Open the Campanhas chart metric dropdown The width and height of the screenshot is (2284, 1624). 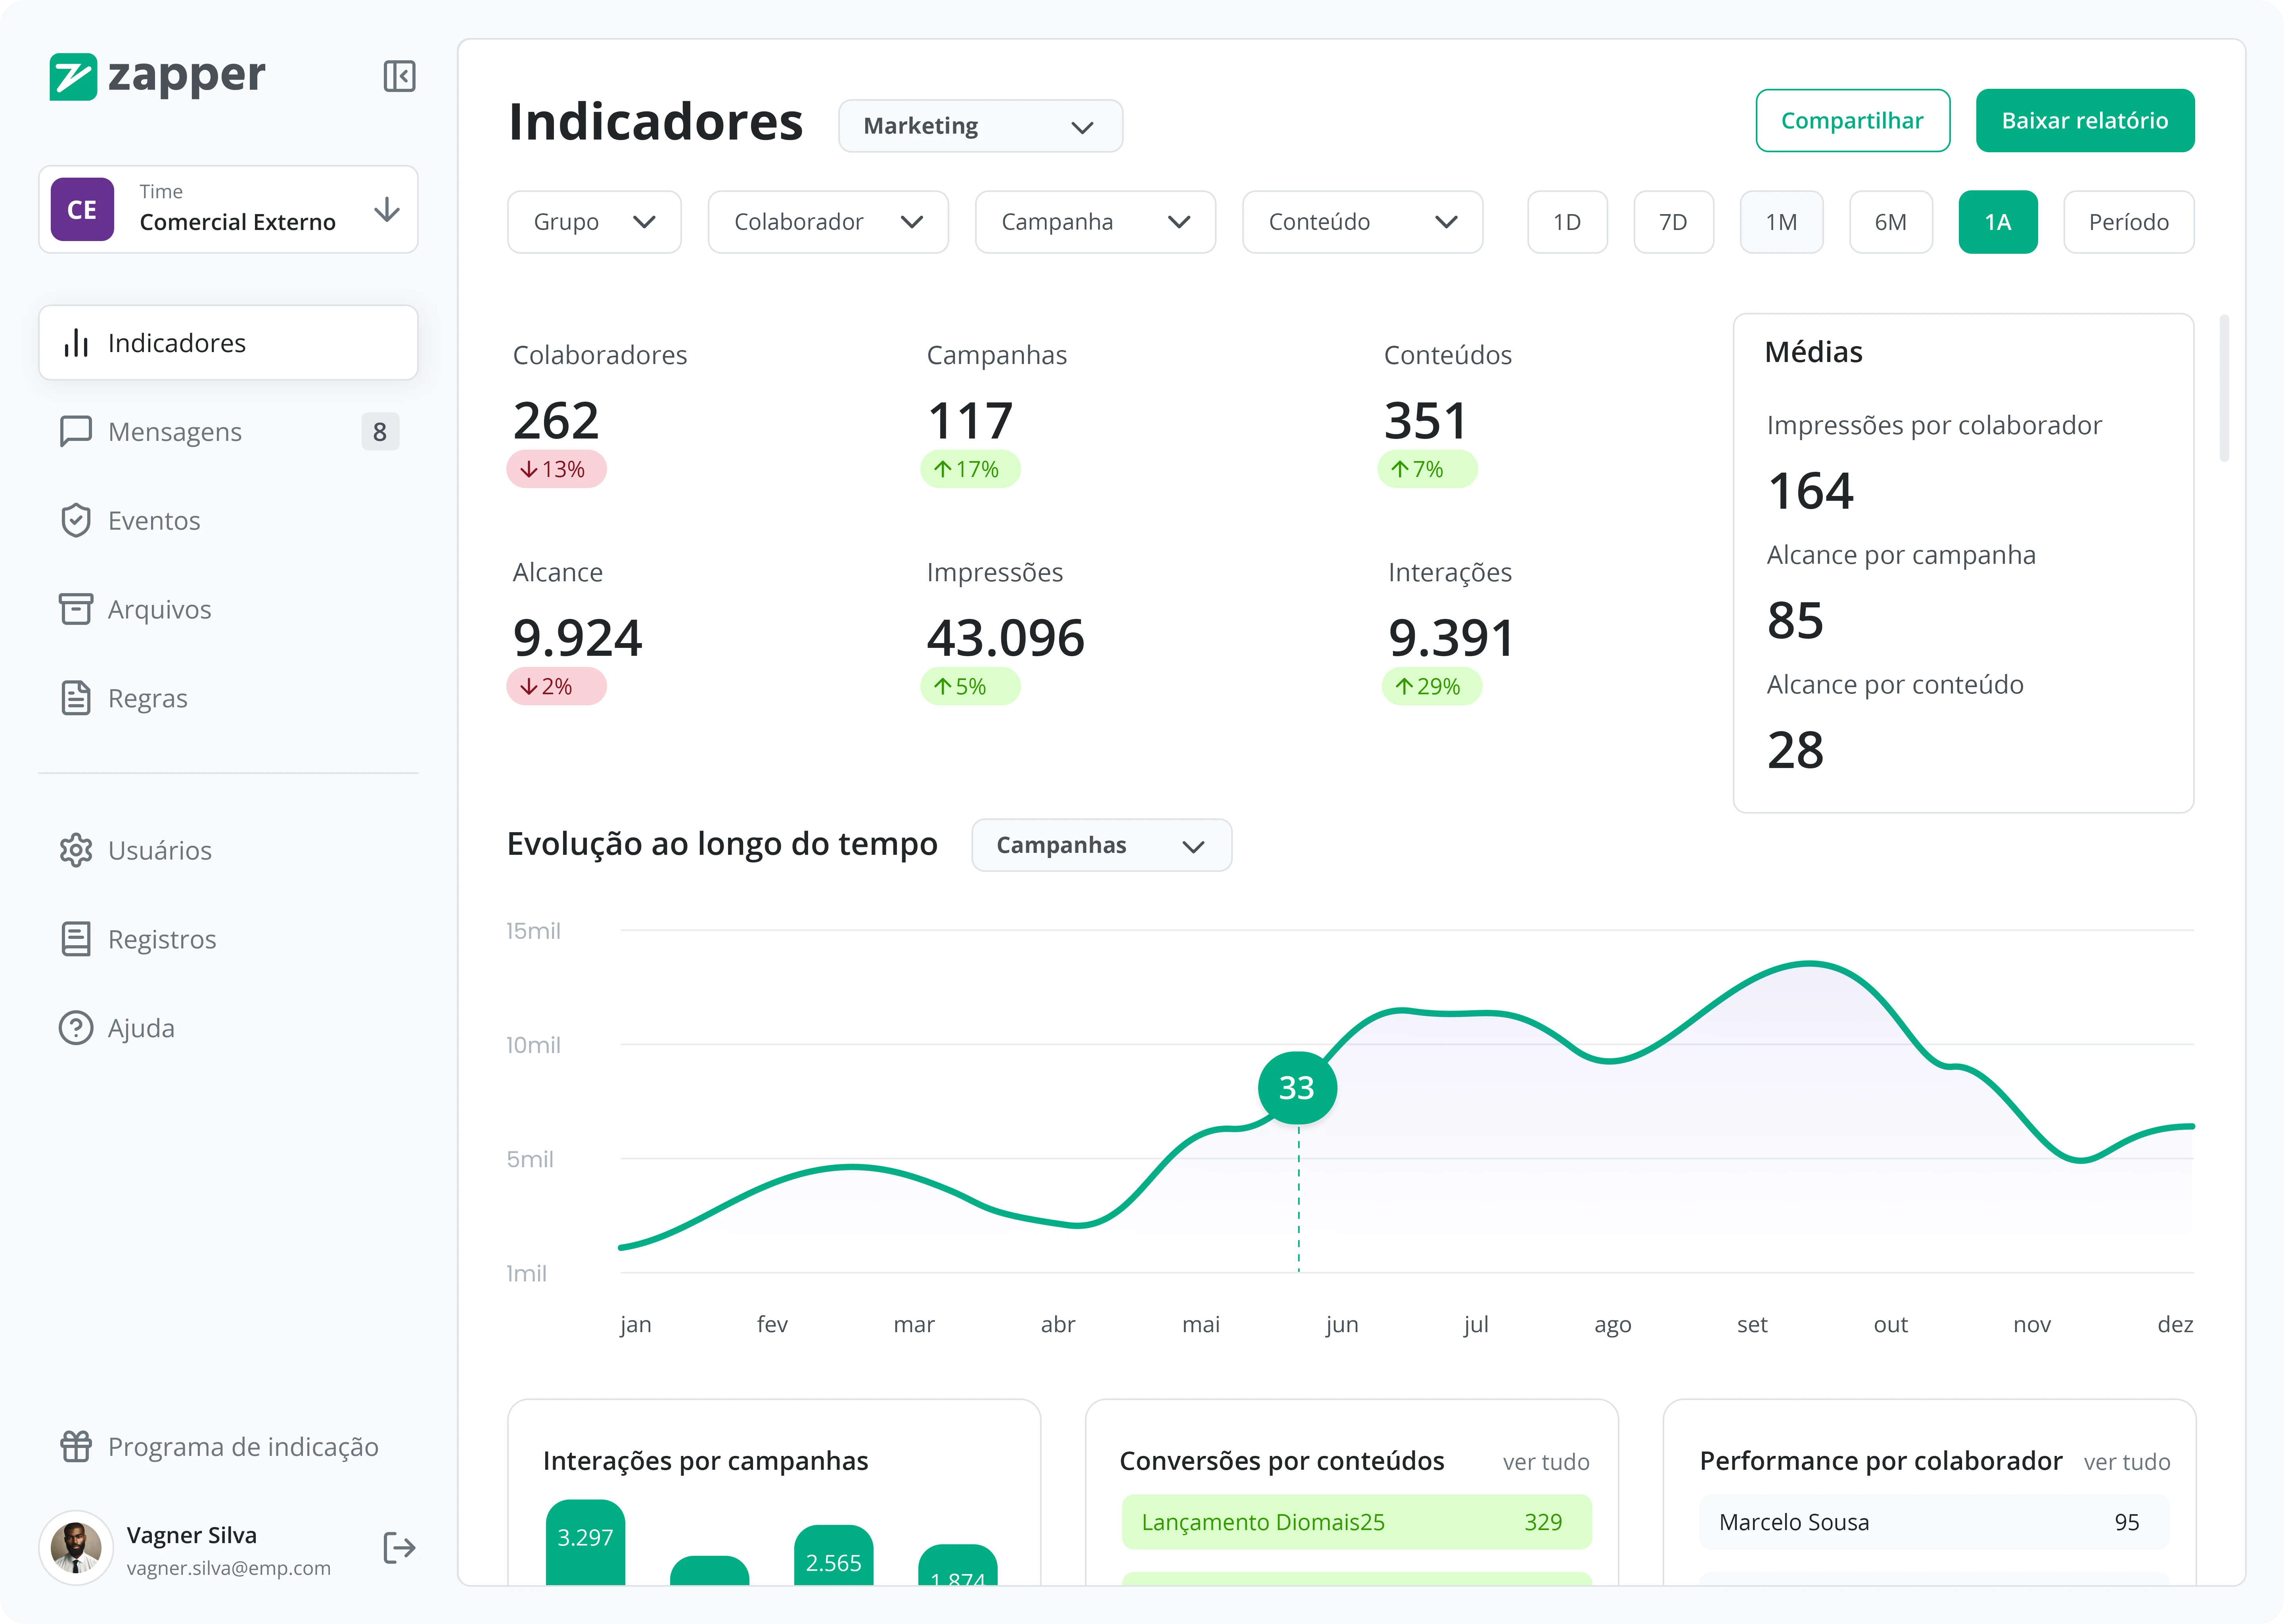1101,845
